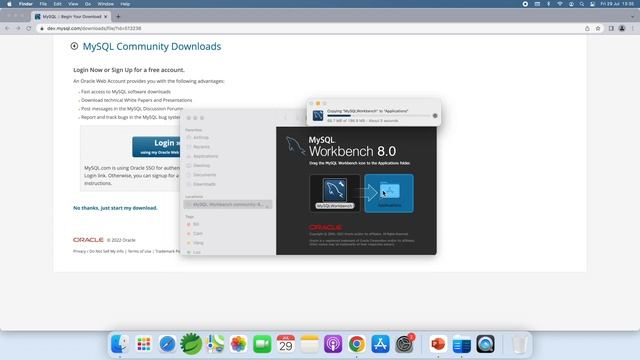Click the MySQL Workbench app icon in installer

(335, 190)
